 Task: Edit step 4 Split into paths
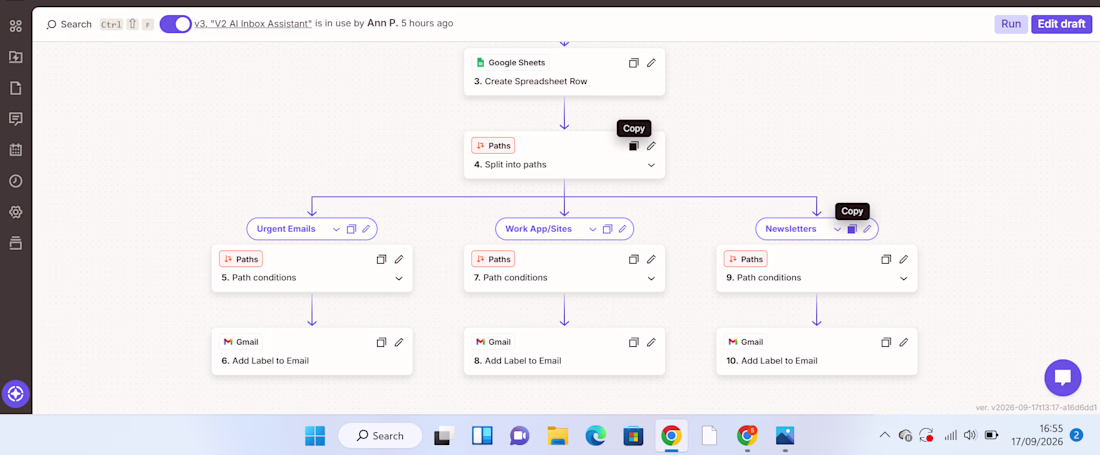pyautogui.click(x=651, y=146)
